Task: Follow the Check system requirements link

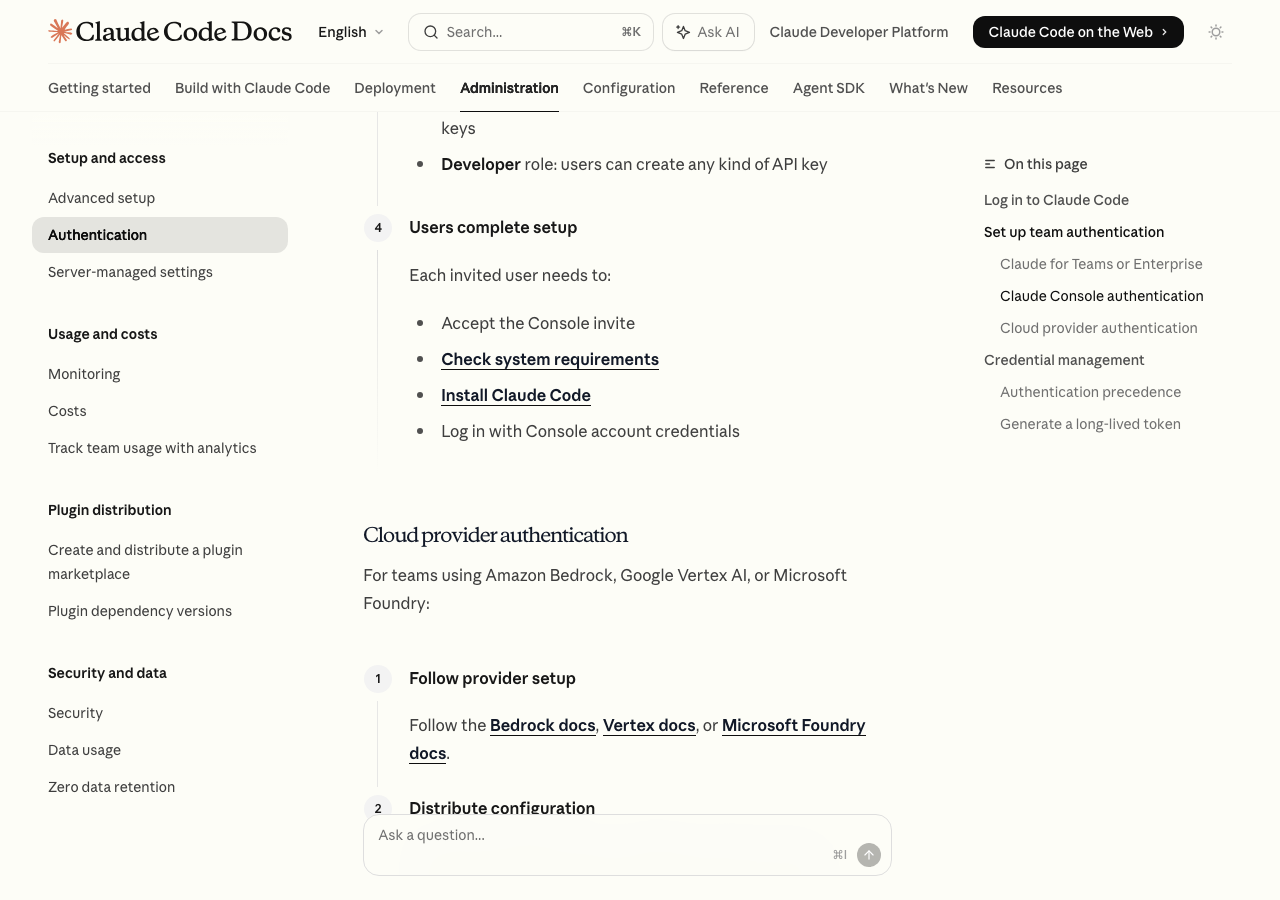Action: 549,359
